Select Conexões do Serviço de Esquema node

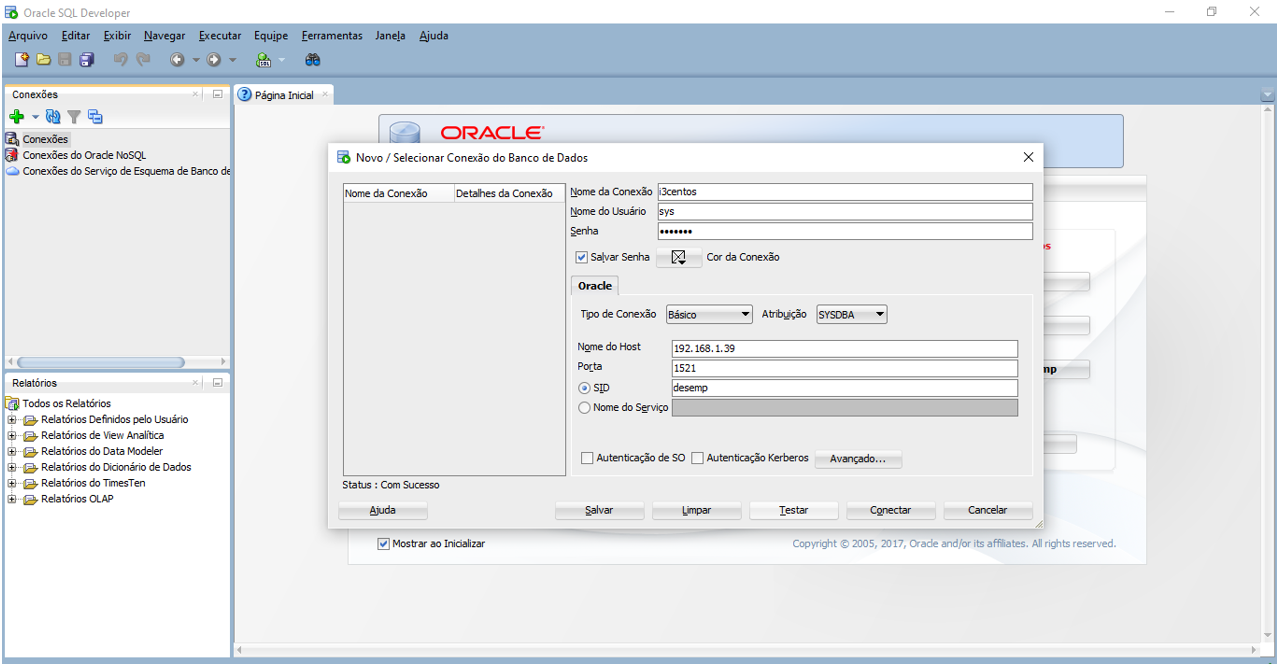coord(118,171)
